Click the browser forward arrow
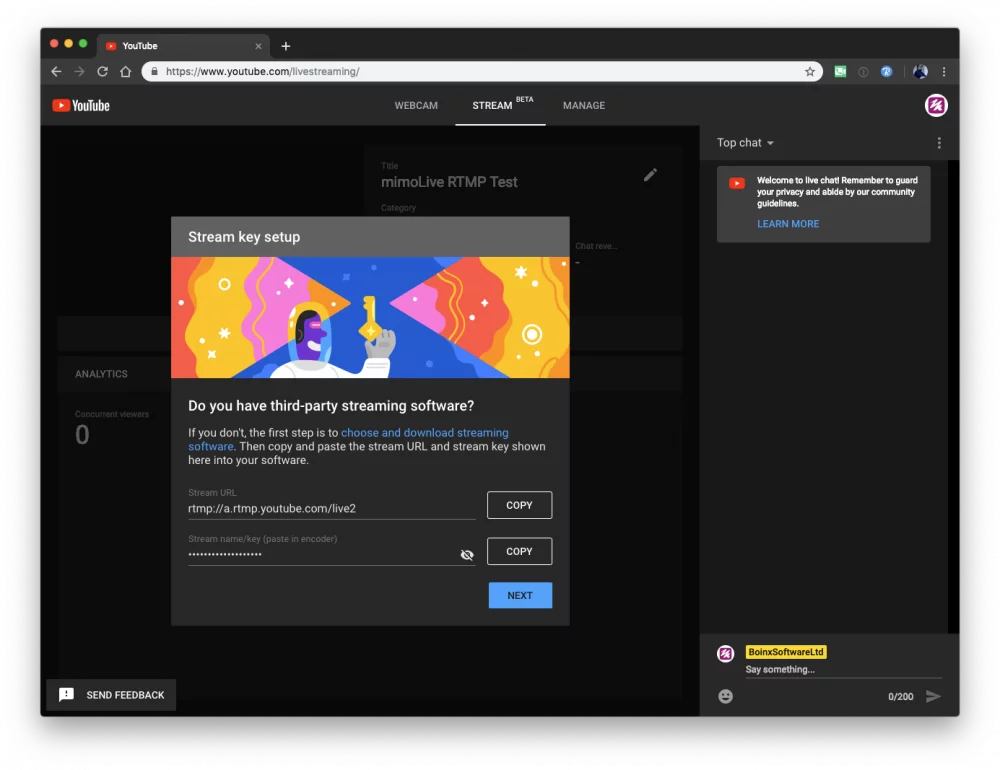 pyautogui.click(x=79, y=71)
